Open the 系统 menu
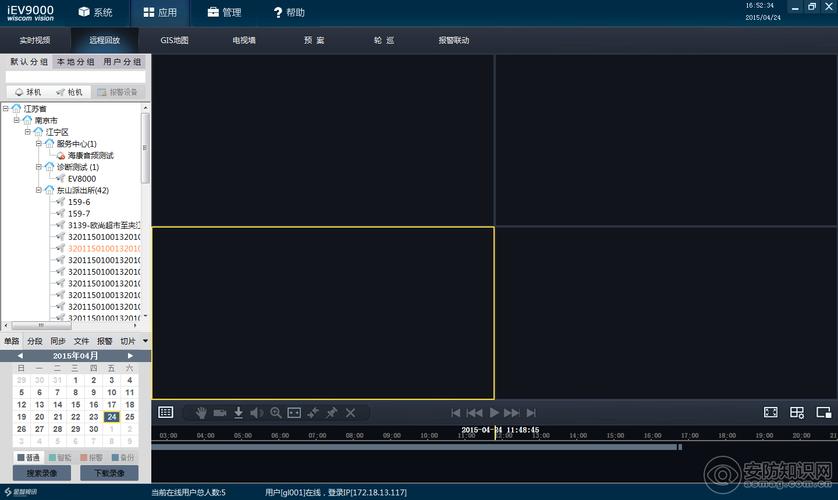Viewport: 838px width, 500px height. click(95, 12)
